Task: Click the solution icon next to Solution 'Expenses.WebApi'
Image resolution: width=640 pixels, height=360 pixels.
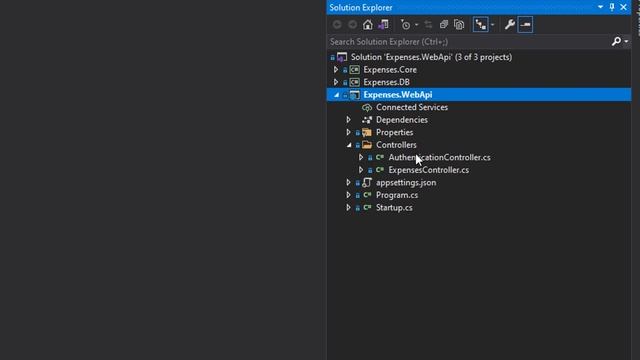Action: pyautogui.click(x=342, y=57)
